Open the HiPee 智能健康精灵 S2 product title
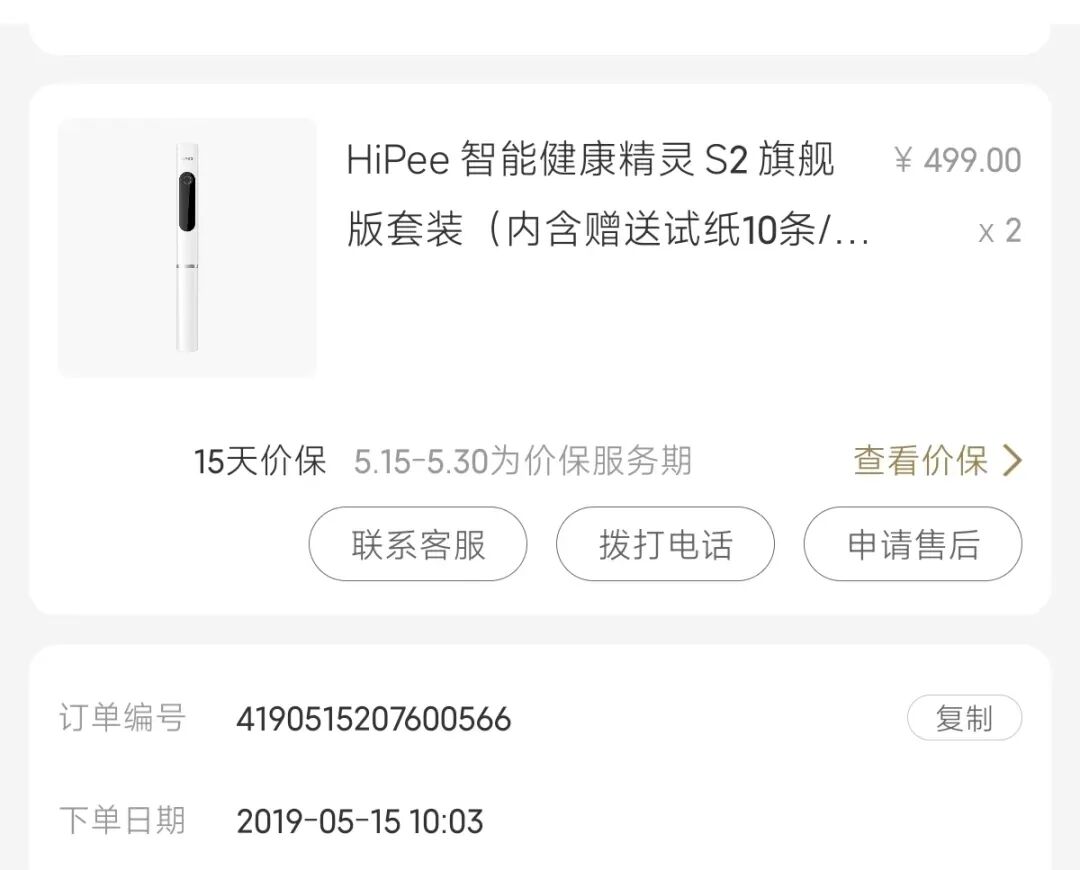Image resolution: width=1080 pixels, height=870 pixels. (x=590, y=160)
